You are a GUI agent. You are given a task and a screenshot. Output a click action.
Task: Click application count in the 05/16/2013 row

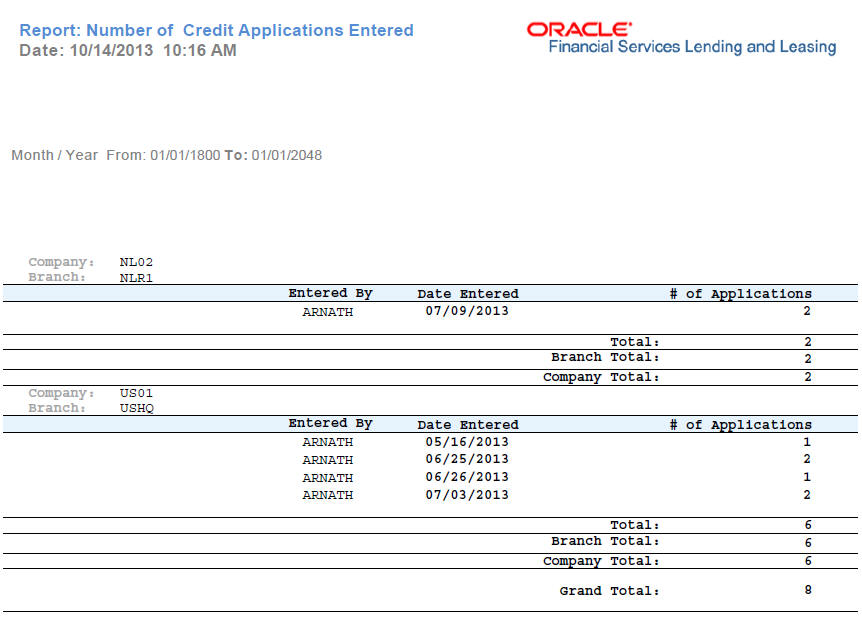click(x=806, y=441)
